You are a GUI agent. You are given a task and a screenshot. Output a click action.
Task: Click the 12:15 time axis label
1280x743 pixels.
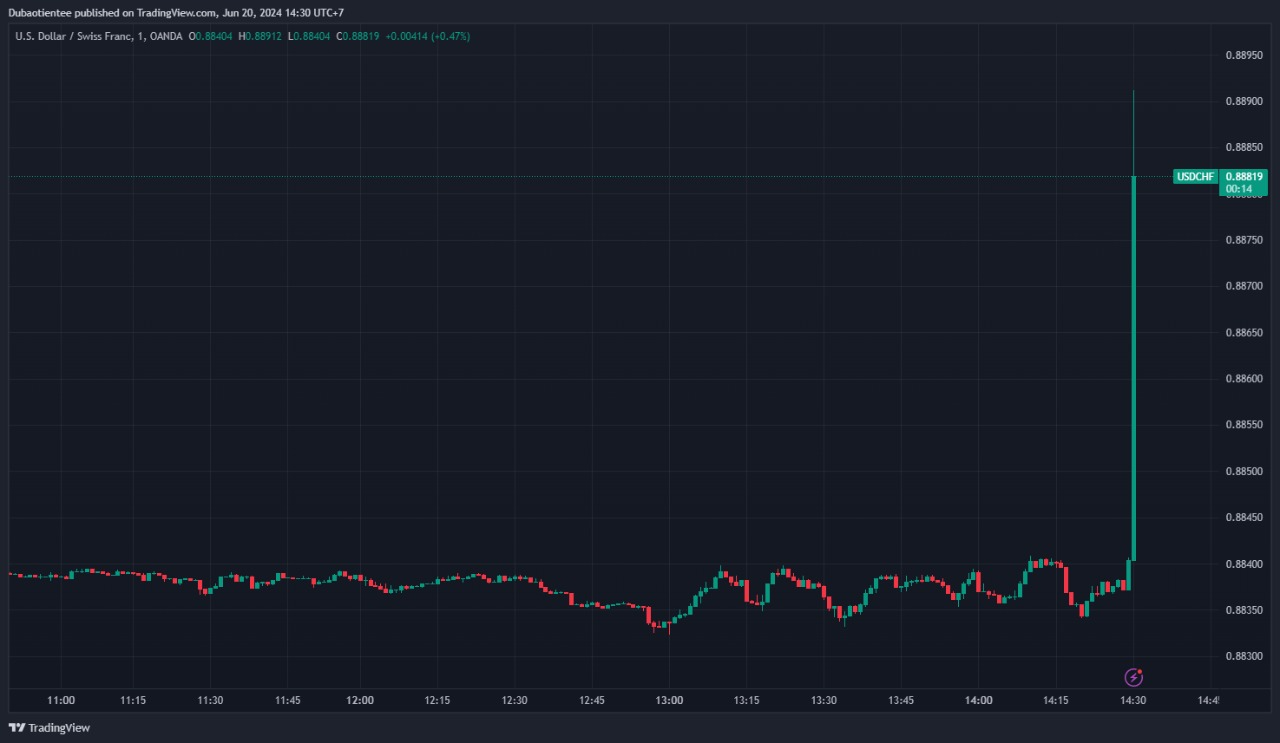coord(435,701)
